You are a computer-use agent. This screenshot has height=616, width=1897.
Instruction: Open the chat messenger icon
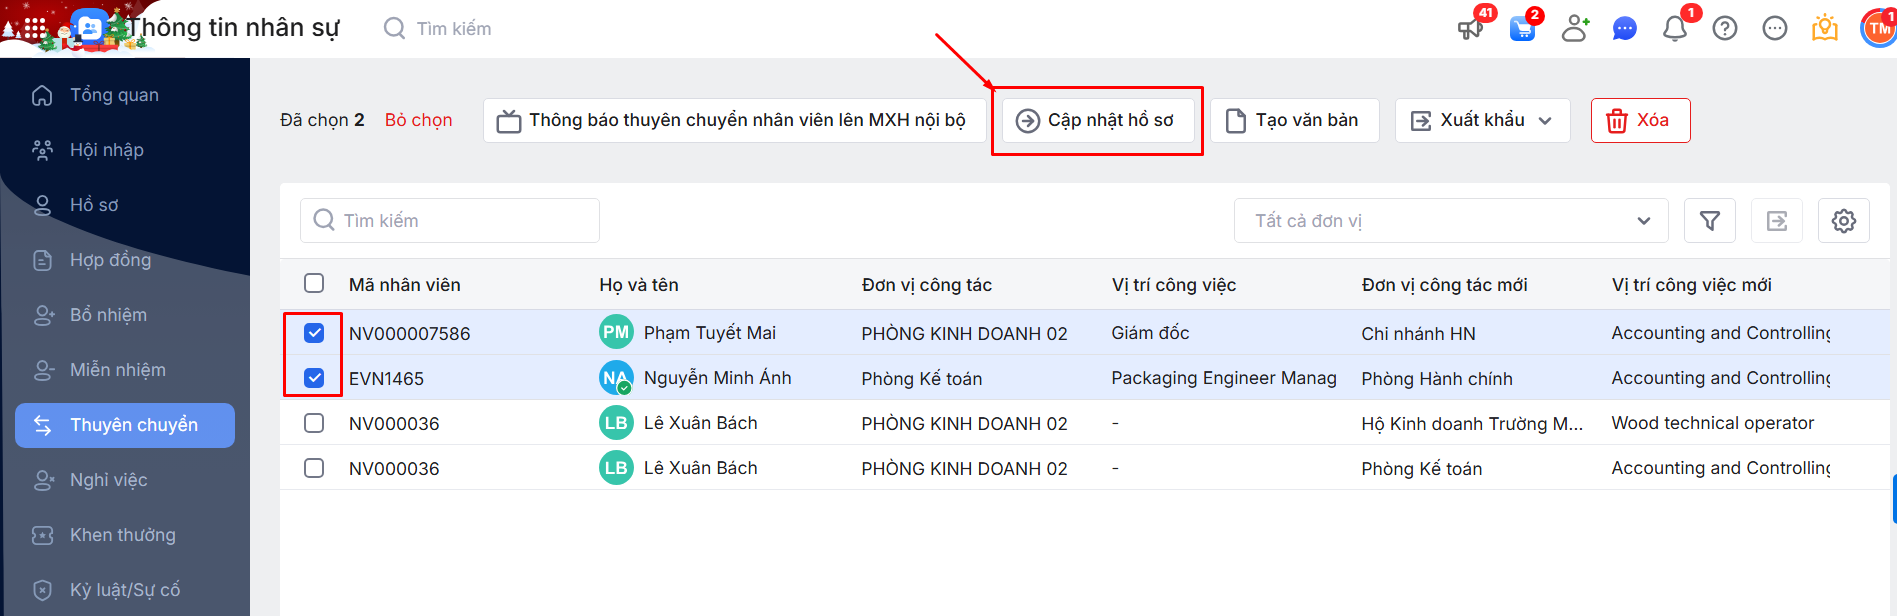[1625, 29]
